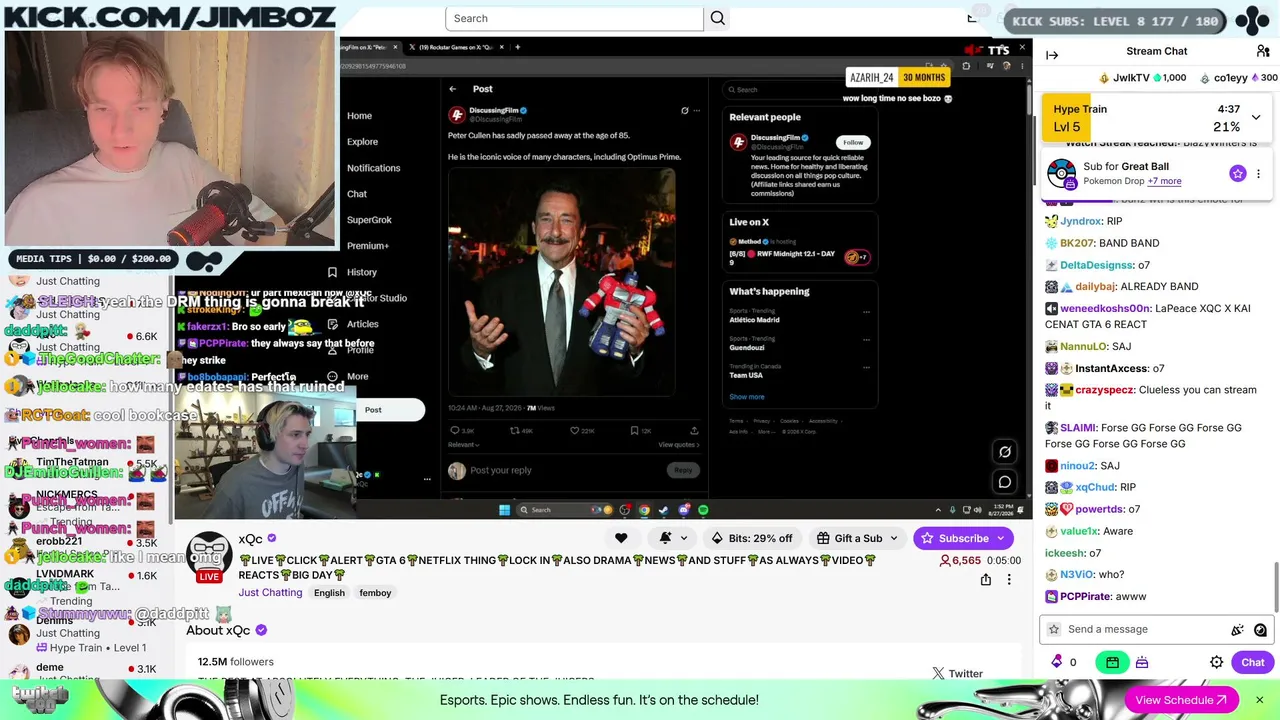Open the Just Chatting category link
This screenshot has width=1280, height=720.
click(x=270, y=592)
